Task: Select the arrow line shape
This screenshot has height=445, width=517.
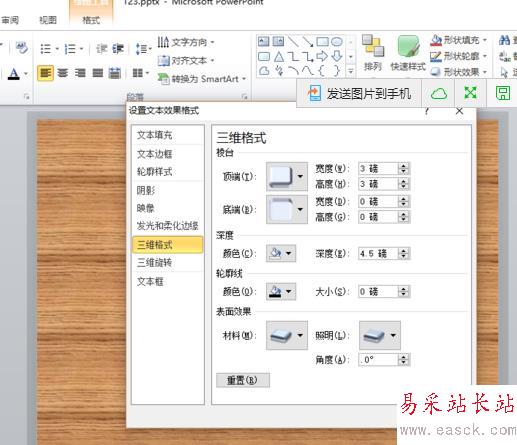Action: click(x=307, y=41)
